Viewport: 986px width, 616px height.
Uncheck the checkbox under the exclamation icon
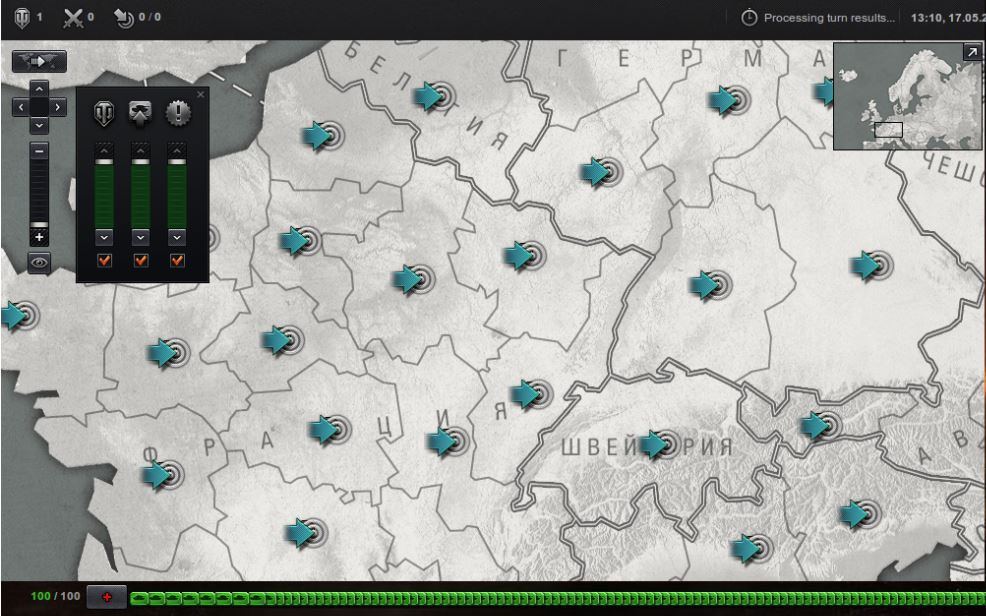click(x=177, y=261)
